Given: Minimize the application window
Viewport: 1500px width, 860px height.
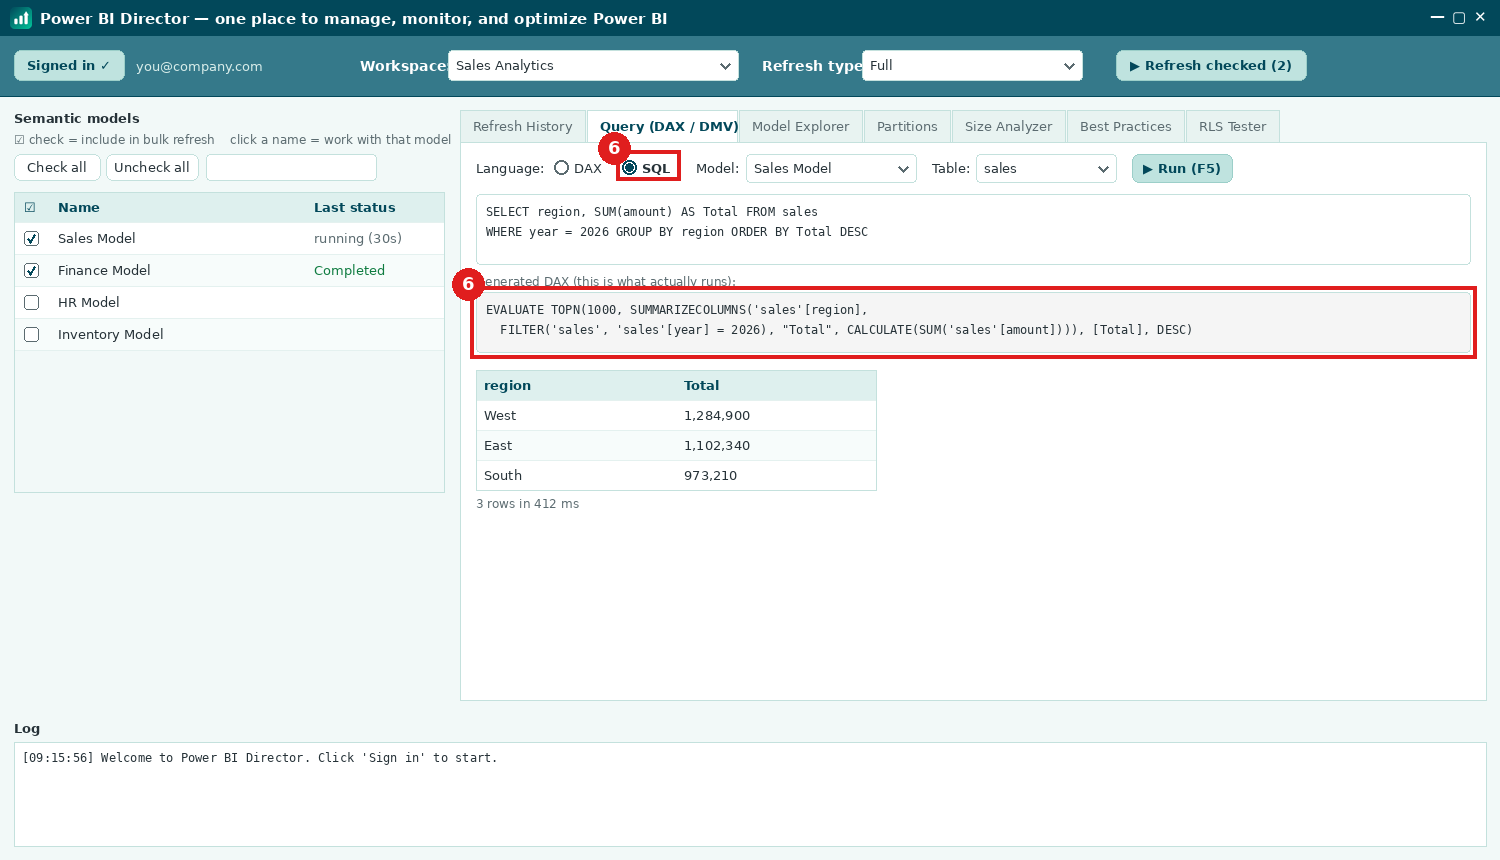Looking at the screenshot, I should pyautogui.click(x=1437, y=17).
